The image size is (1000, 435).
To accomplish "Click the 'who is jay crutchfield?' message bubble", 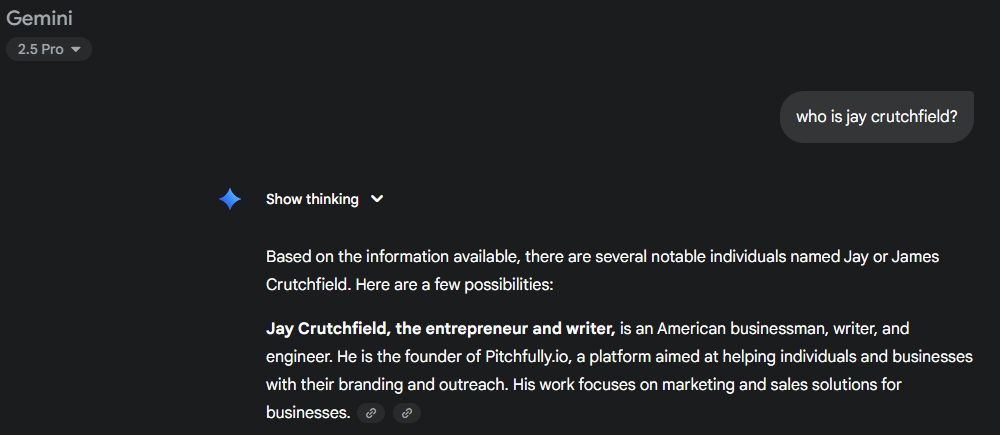I will tap(876, 117).
